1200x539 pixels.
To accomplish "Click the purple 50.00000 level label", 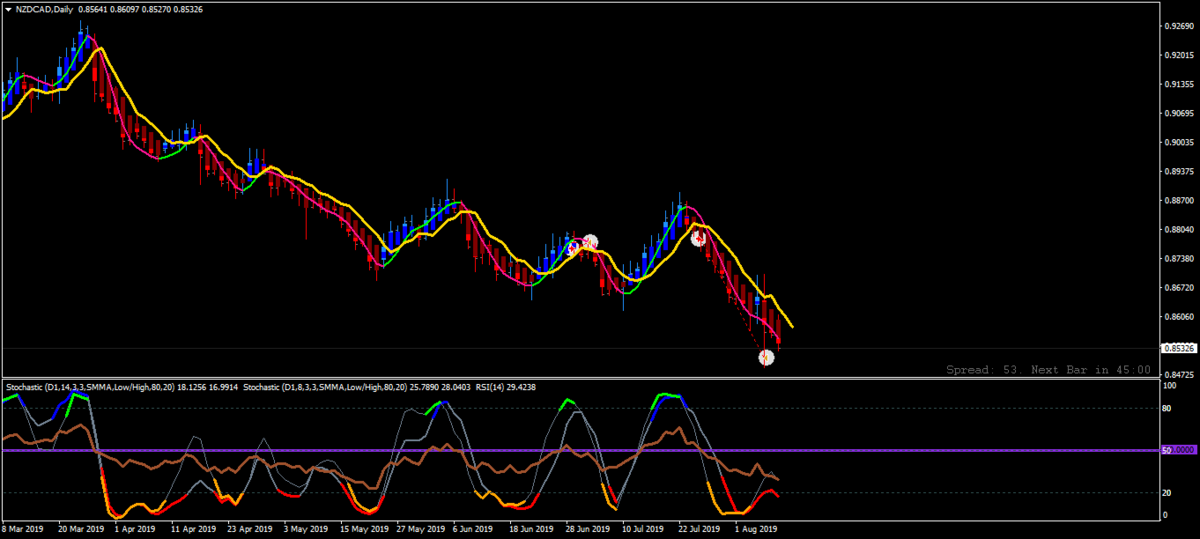I will pyautogui.click(x=1179, y=451).
